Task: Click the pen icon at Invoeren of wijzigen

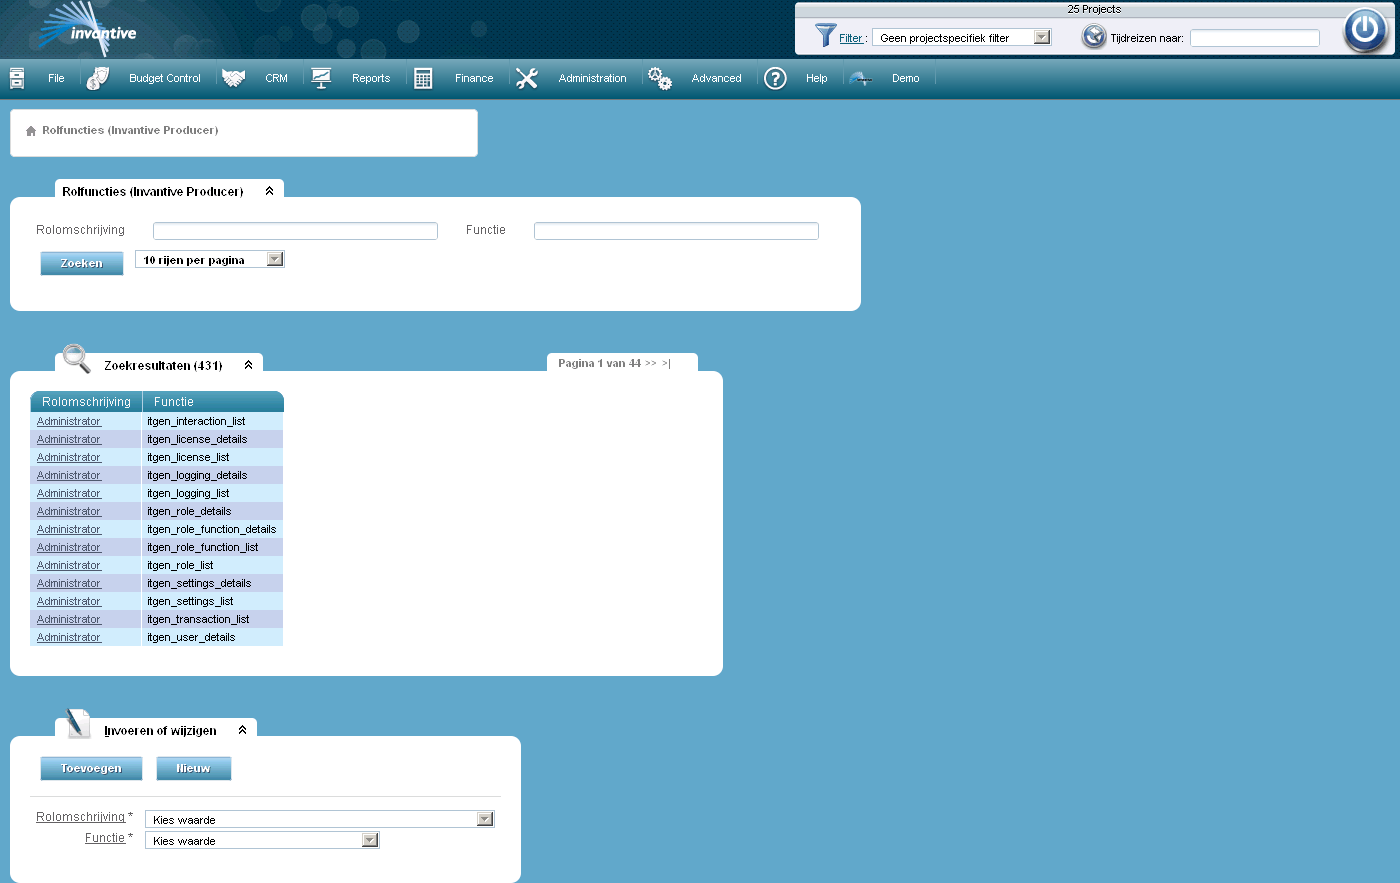Action: click(x=77, y=722)
